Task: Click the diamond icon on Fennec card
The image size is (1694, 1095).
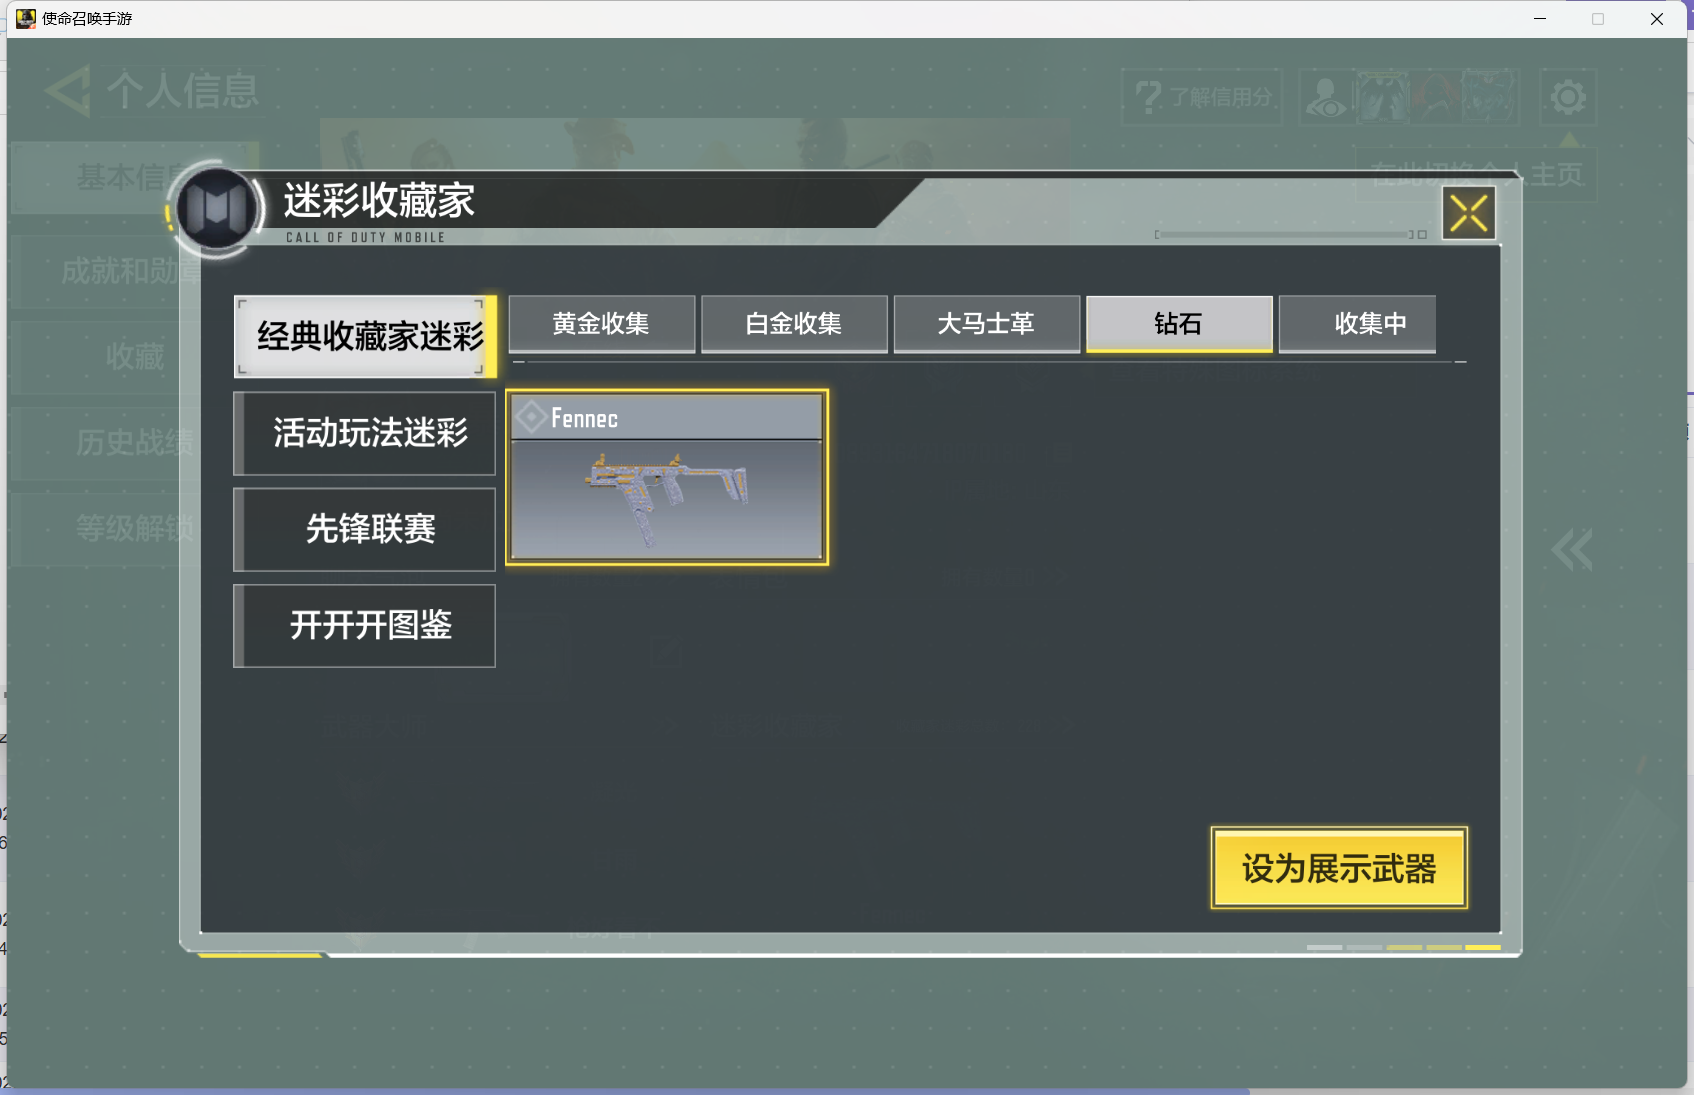Action: pyautogui.click(x=531, y=416)
